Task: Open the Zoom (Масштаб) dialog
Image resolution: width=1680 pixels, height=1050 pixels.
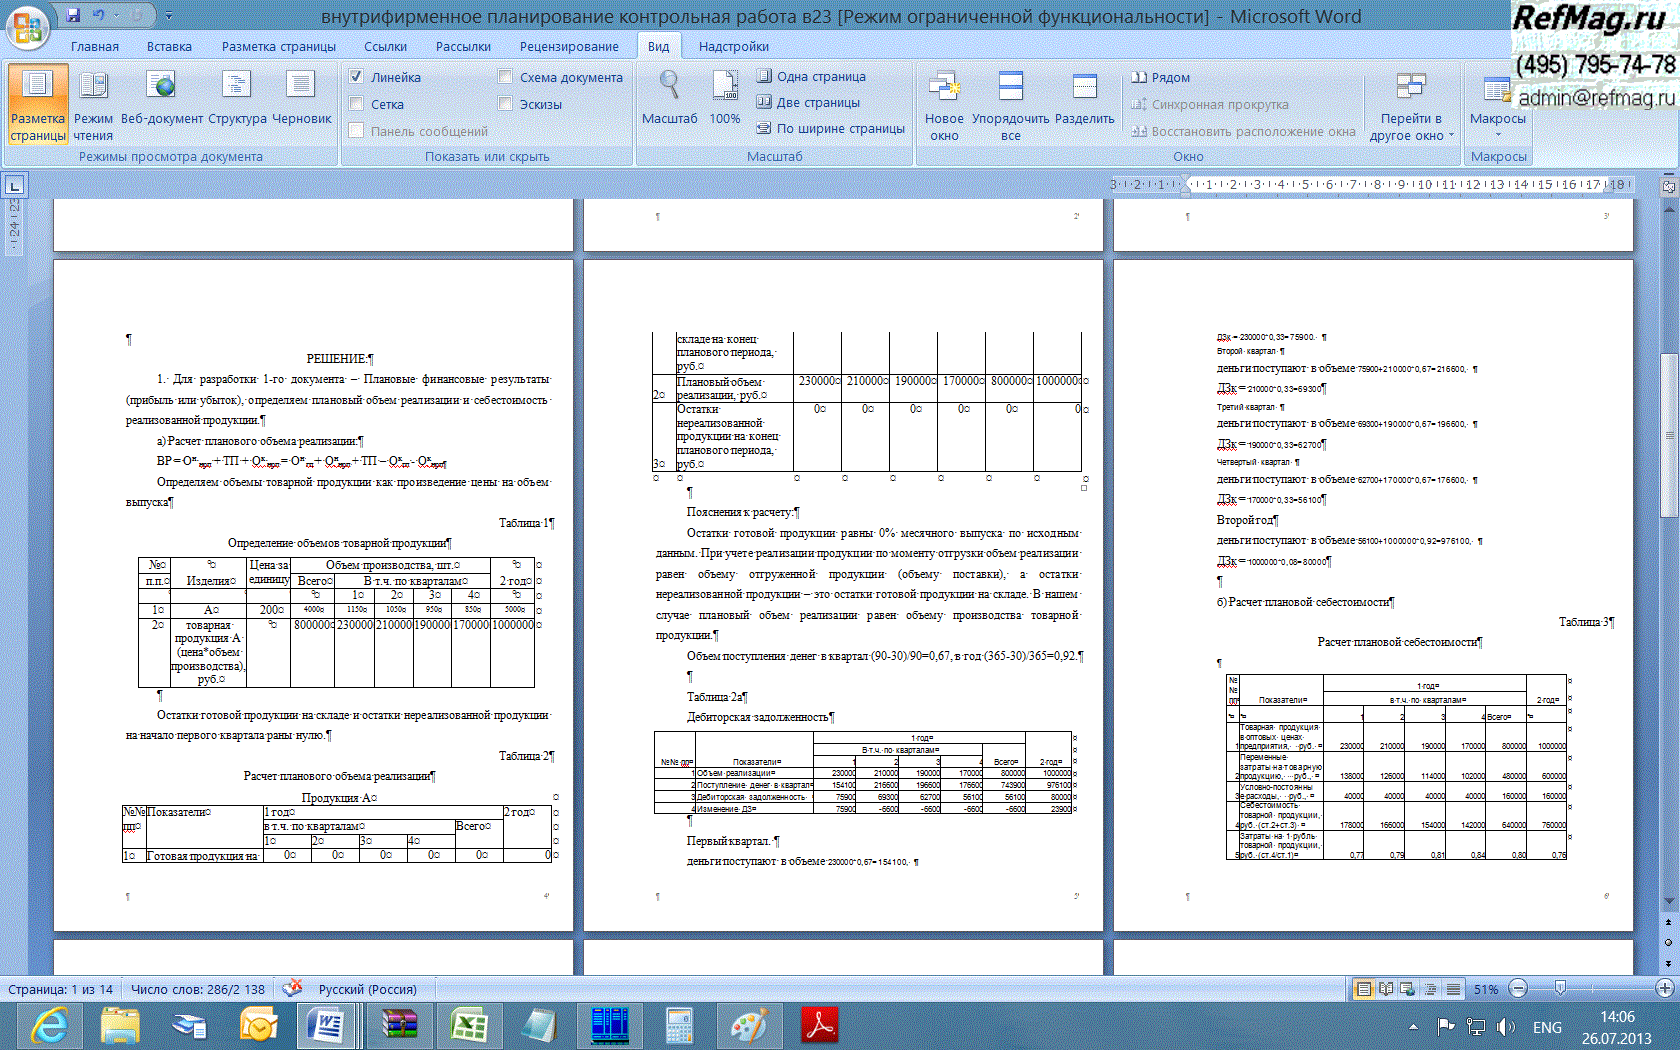Action: click(x=669, y=99)
